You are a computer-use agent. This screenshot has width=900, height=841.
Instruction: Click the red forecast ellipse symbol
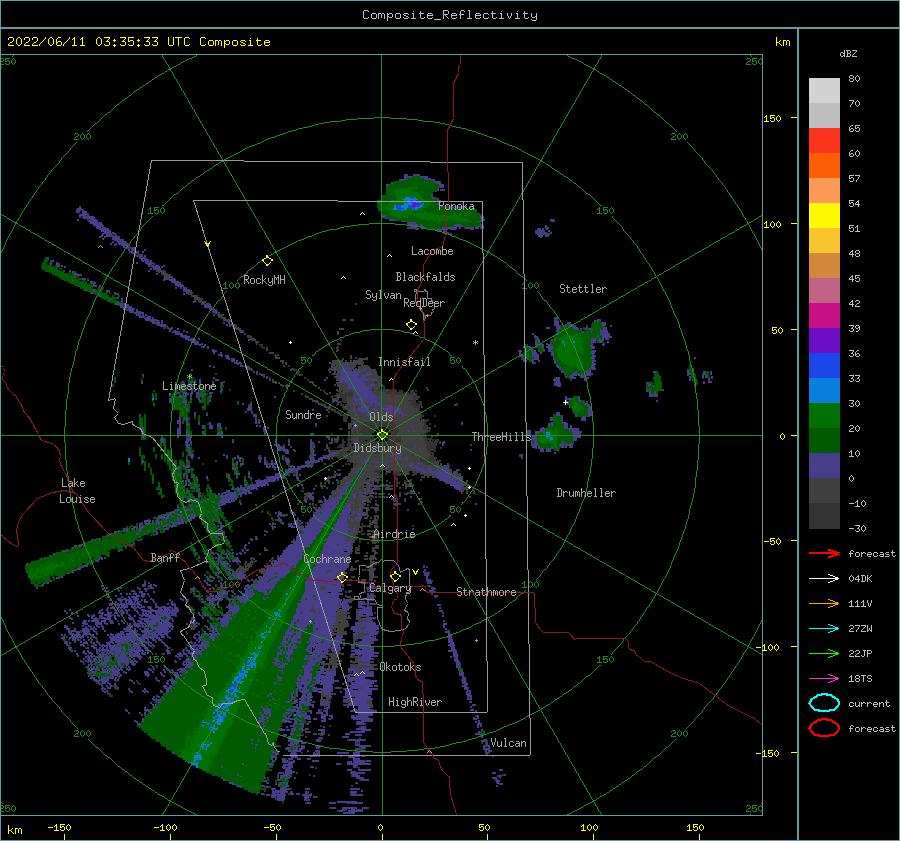[x=824, y=728]
